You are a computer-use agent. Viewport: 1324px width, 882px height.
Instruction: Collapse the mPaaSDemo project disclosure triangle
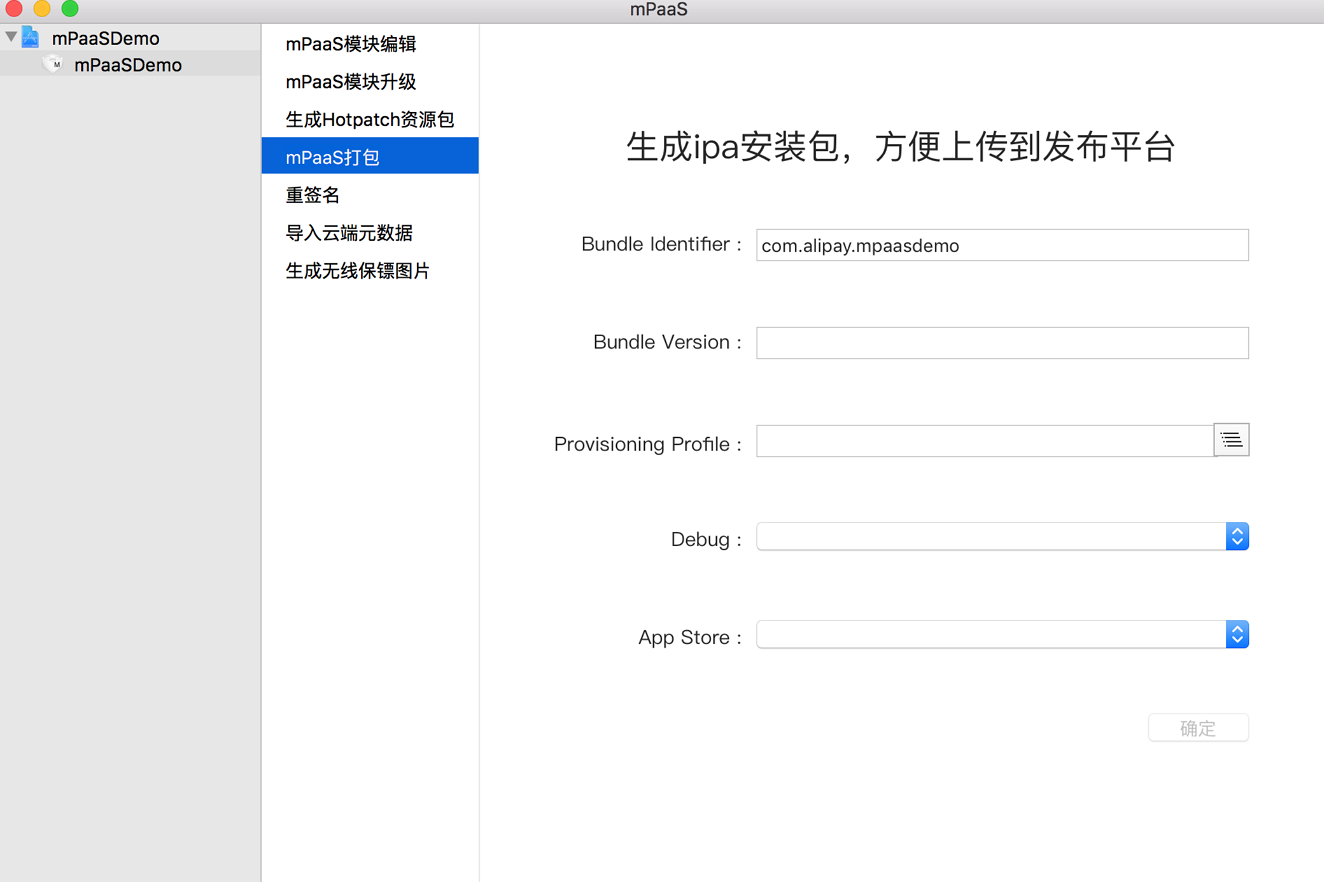11,37
